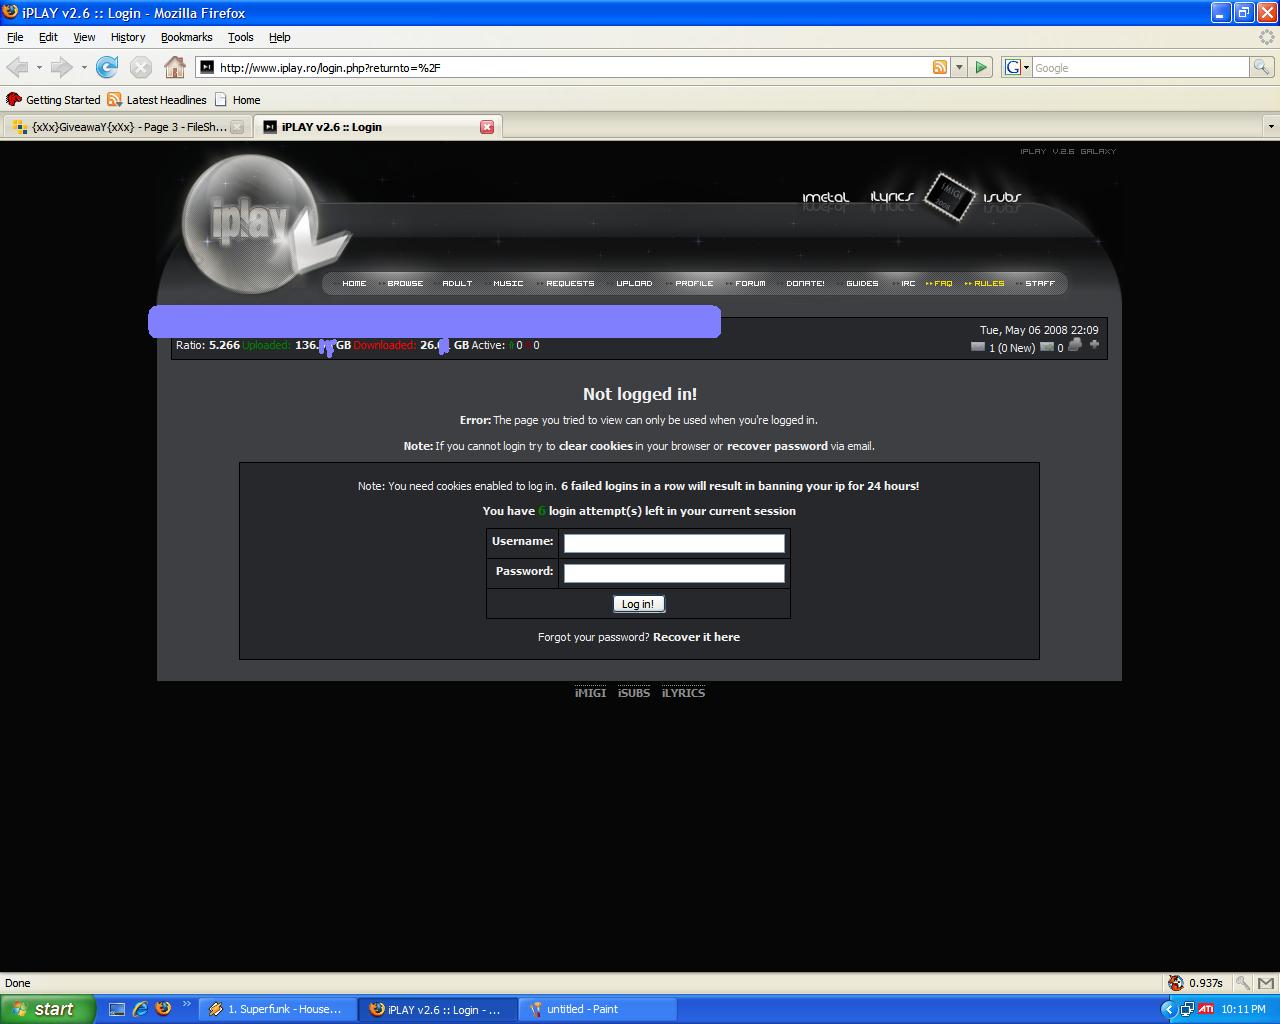
Task: Click the friends icon beside message counts
Action: point(1075,345)
